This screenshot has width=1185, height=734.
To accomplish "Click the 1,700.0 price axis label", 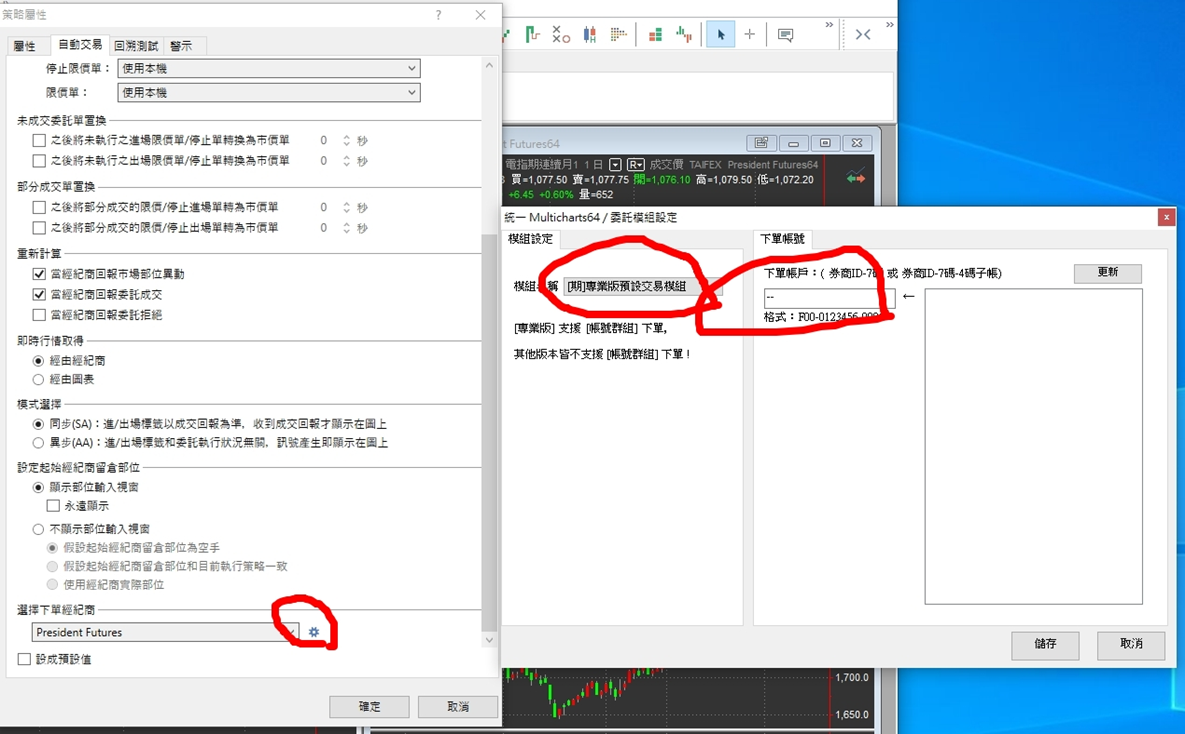I will point(852,677).
